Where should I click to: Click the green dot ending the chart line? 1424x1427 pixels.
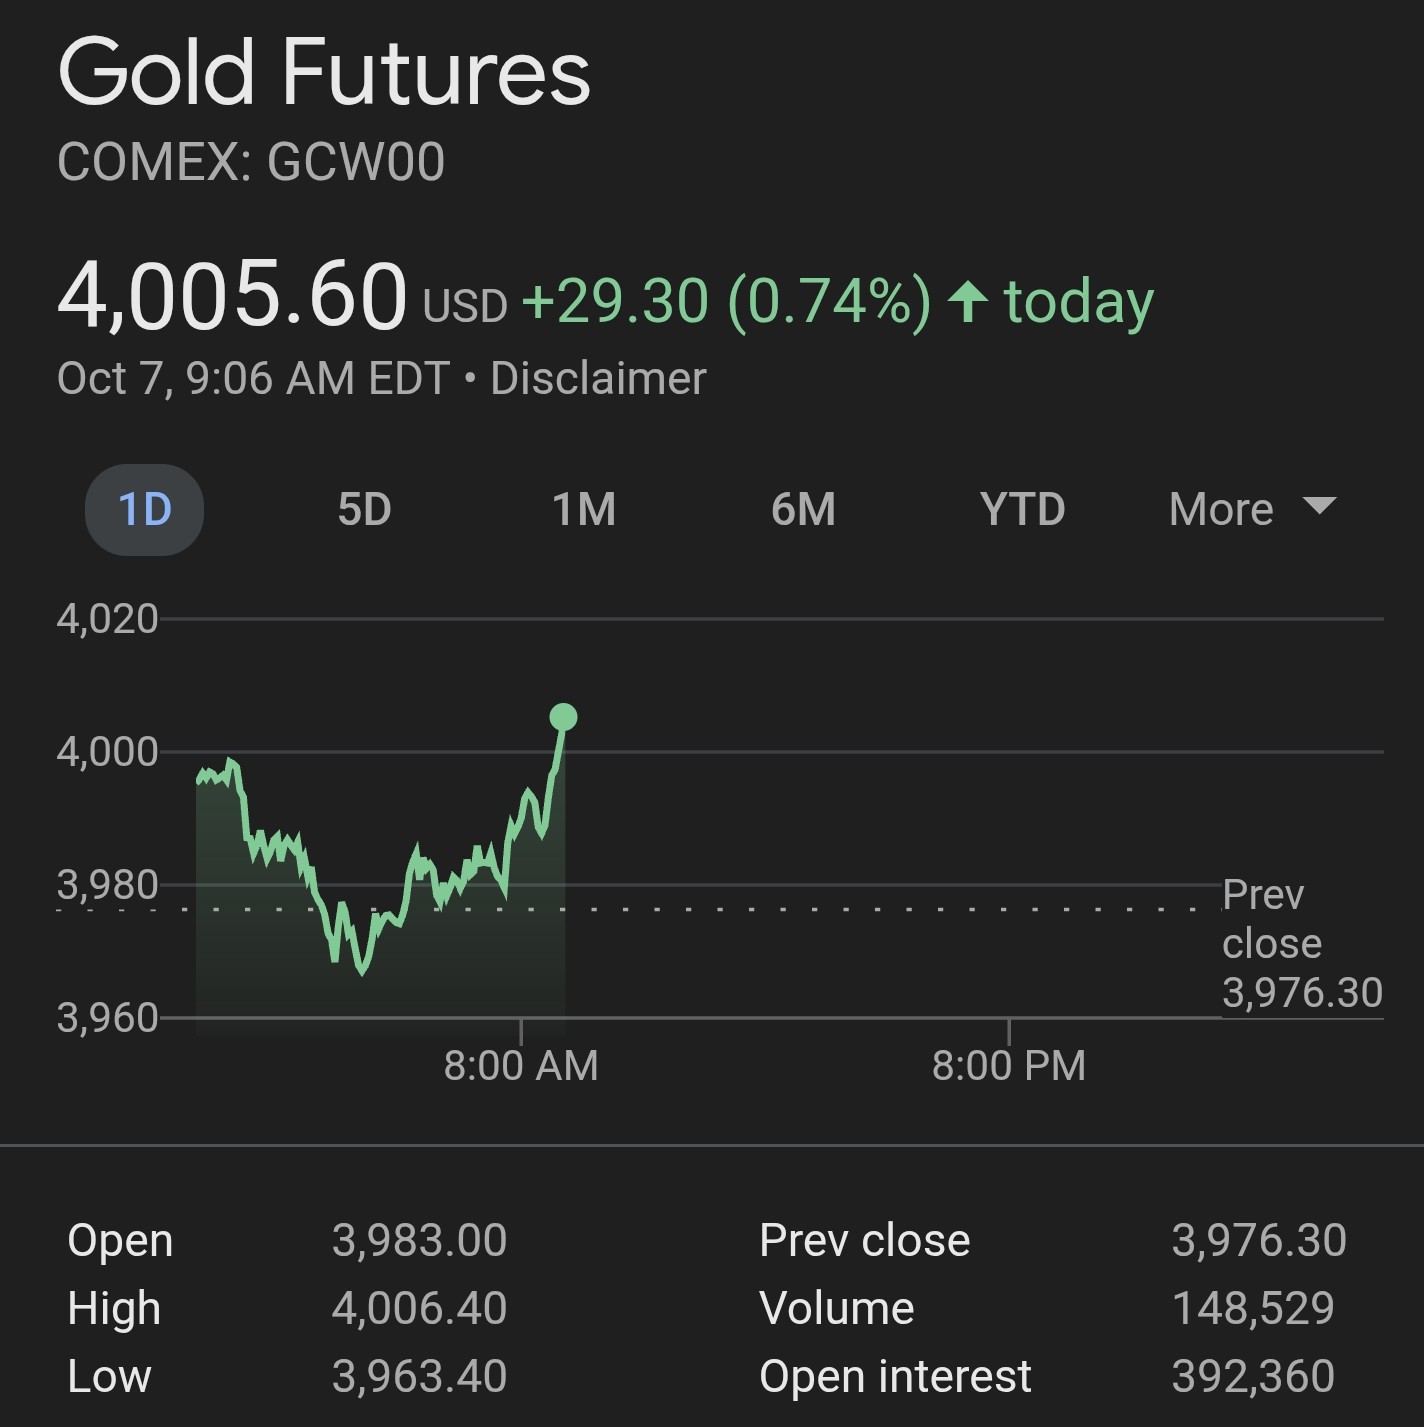[564, 717]
